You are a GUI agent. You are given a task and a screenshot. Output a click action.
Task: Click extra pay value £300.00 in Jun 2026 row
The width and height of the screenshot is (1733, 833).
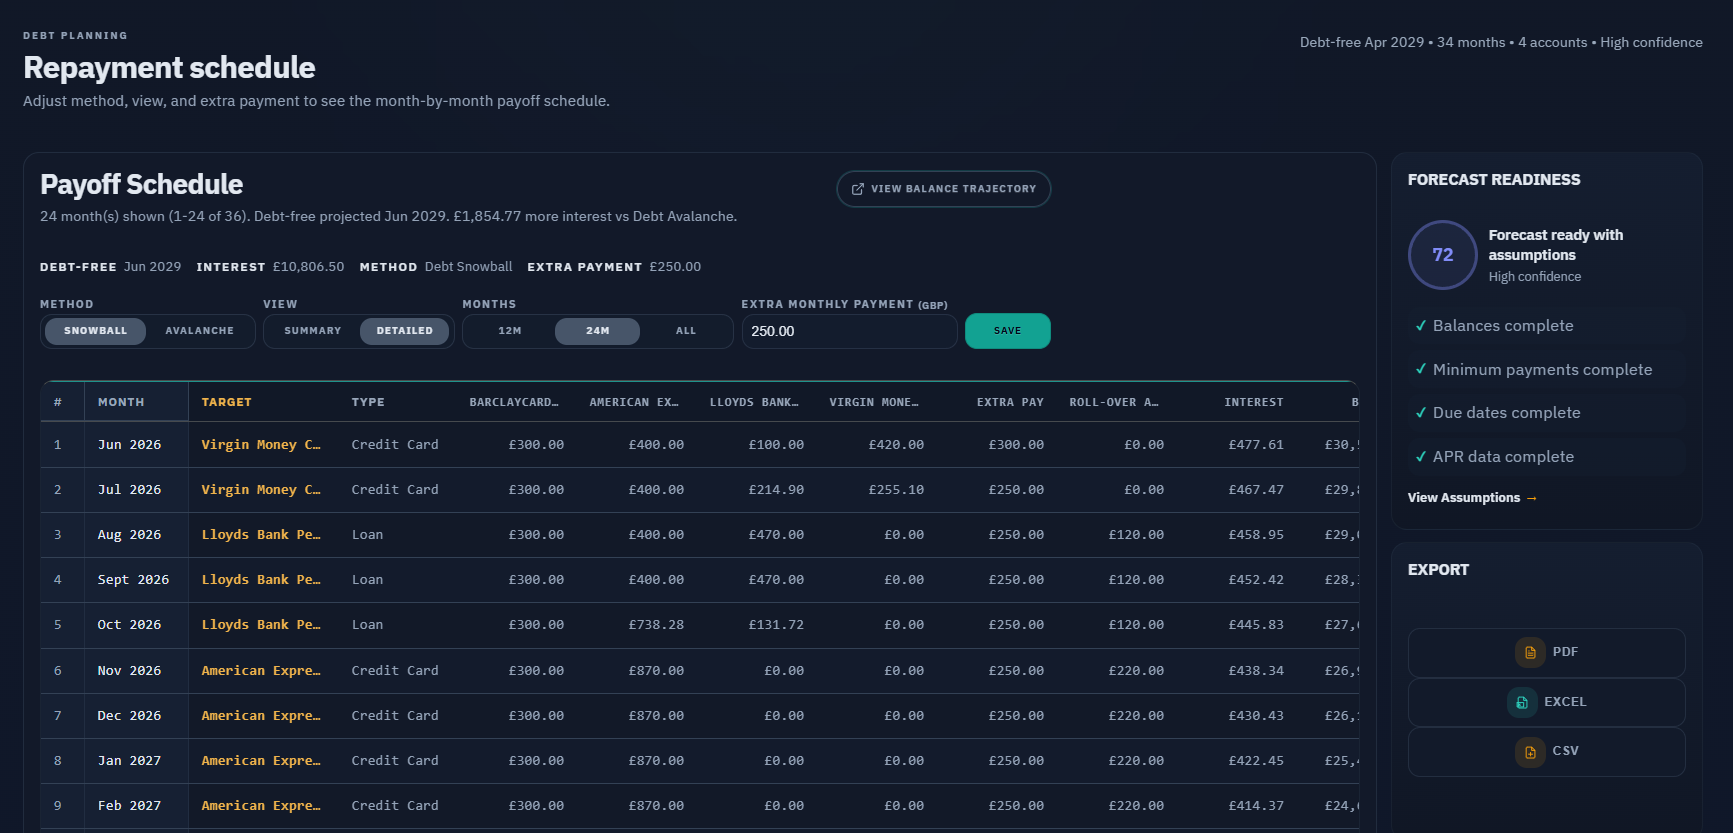[1016, 445]
